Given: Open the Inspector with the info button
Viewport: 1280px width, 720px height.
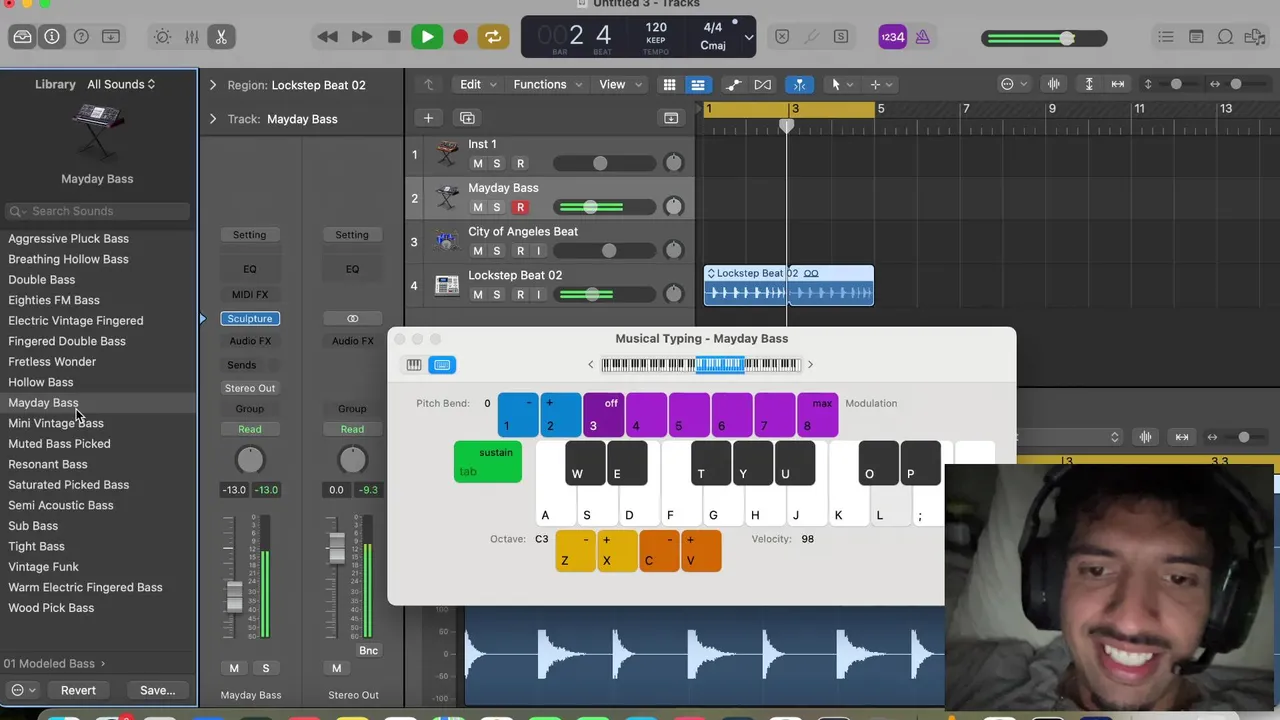Looking at the screenshot, I should pos(52,37).
